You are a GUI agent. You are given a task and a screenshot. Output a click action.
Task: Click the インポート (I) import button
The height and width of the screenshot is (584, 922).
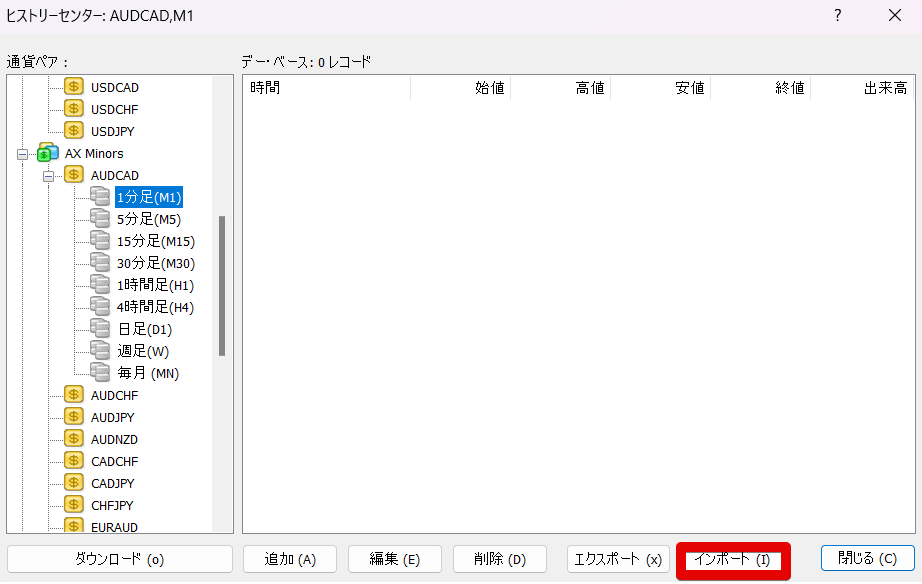coord(733,559)
